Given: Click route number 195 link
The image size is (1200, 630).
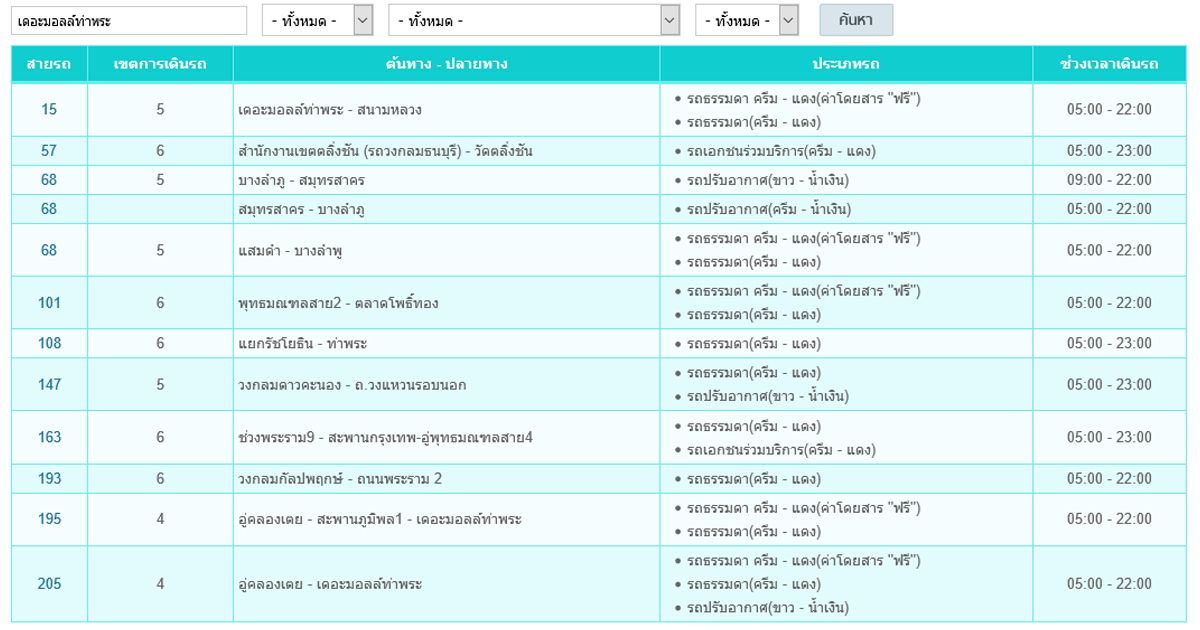Looking at the screenshot, I should (x=49, y=519).
